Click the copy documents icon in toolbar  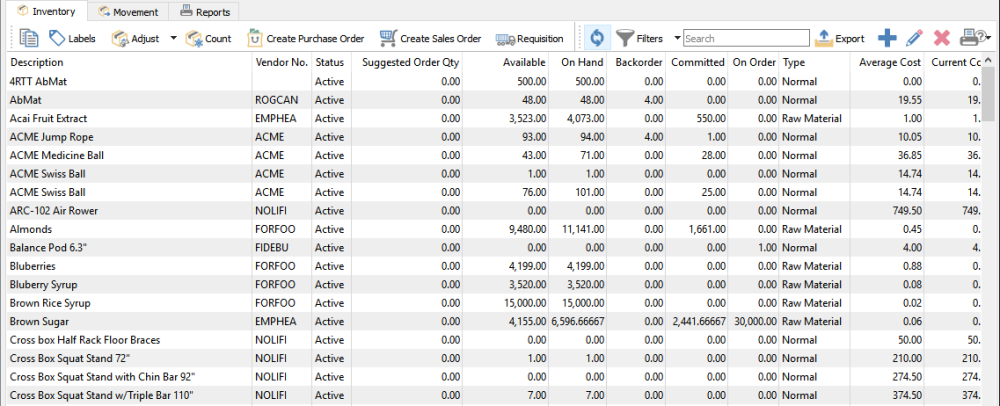28,38
